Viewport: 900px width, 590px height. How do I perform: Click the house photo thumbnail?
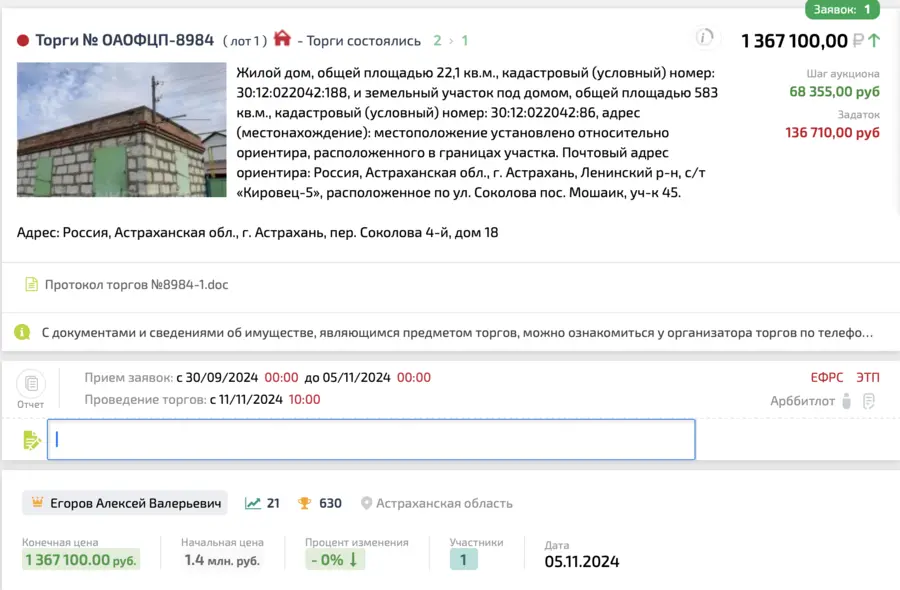coord(122,130)
